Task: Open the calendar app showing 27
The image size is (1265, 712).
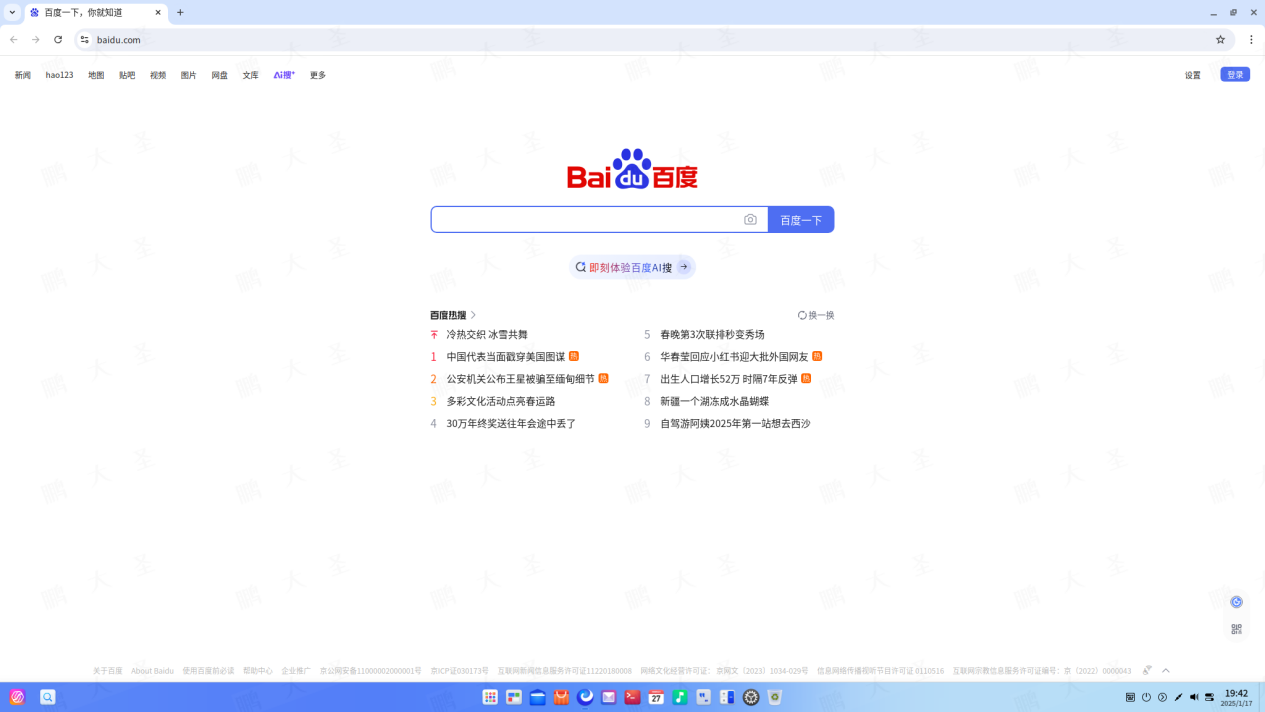Action: [656, 697]
